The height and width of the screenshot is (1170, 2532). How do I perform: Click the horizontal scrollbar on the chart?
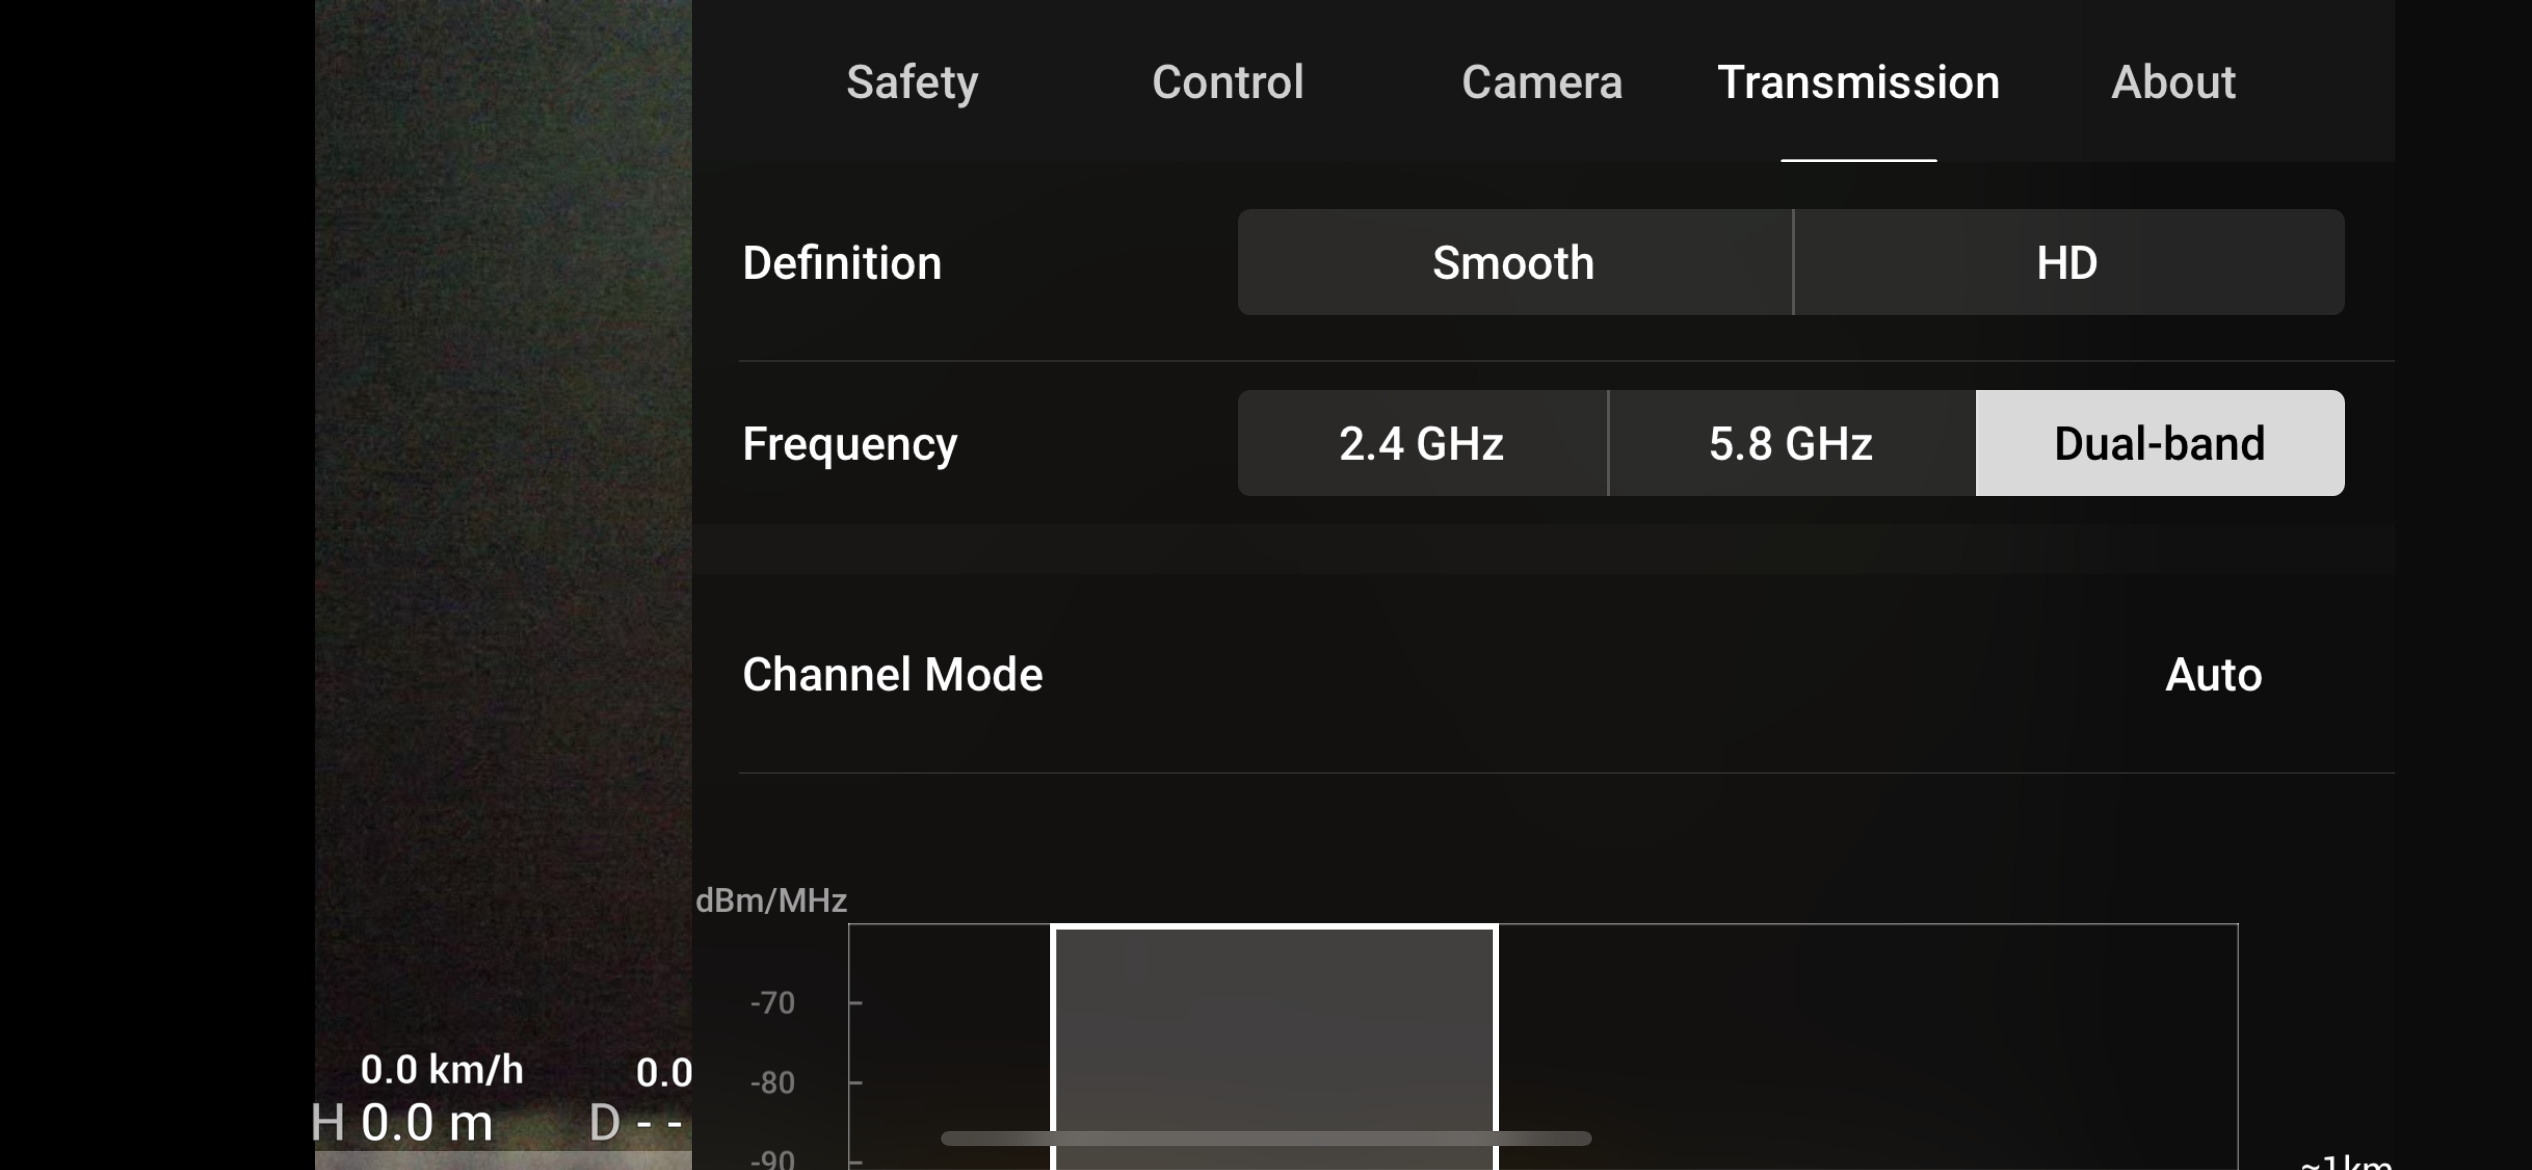[x=1265, y=1138]
